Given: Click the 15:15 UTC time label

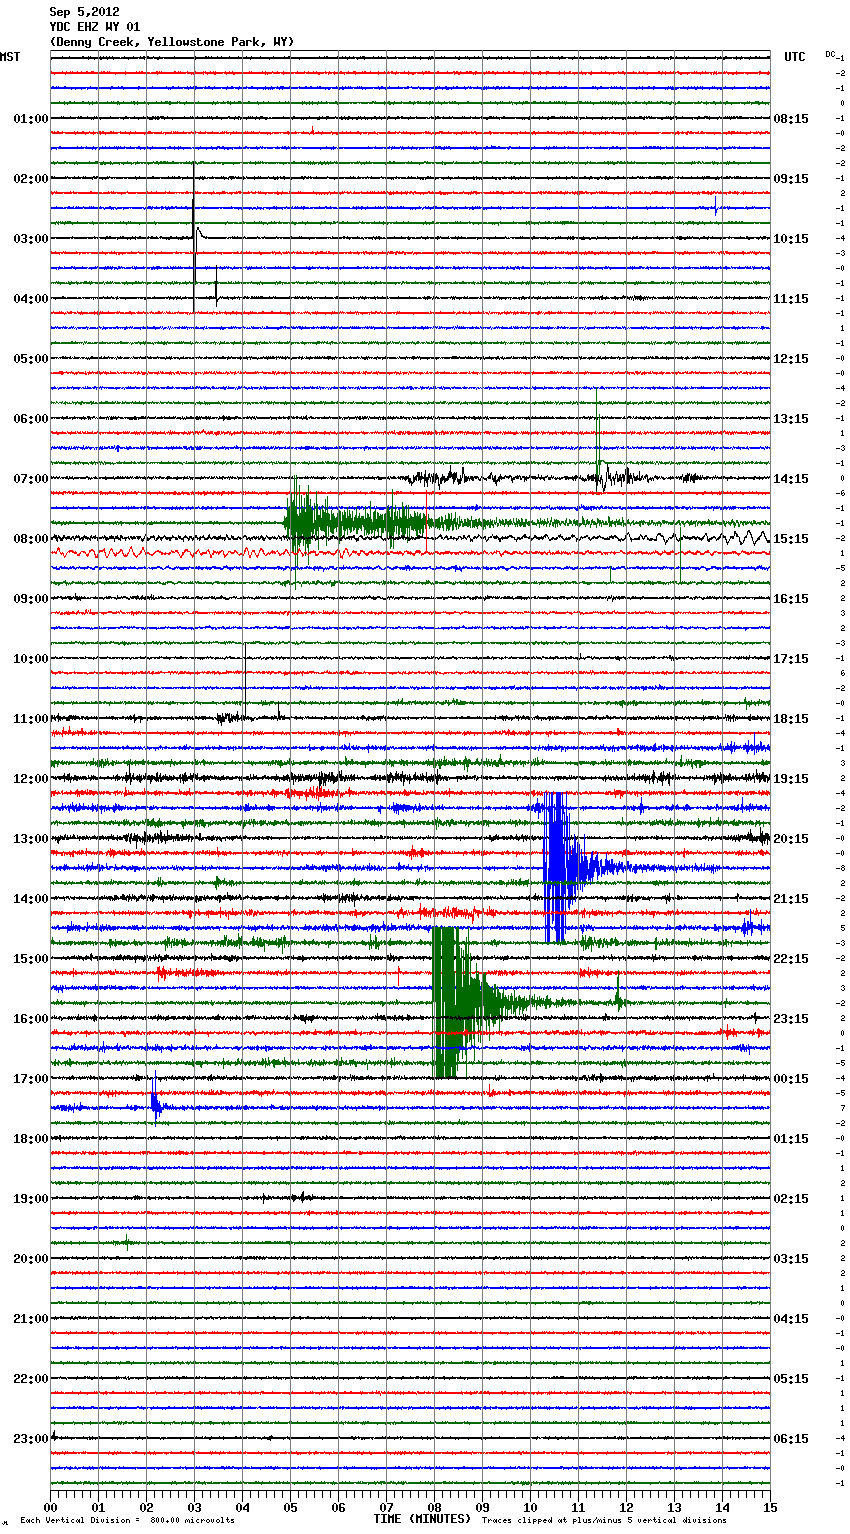Looking at the screenshot, I should pyautogui.click(x=791, y=539).
